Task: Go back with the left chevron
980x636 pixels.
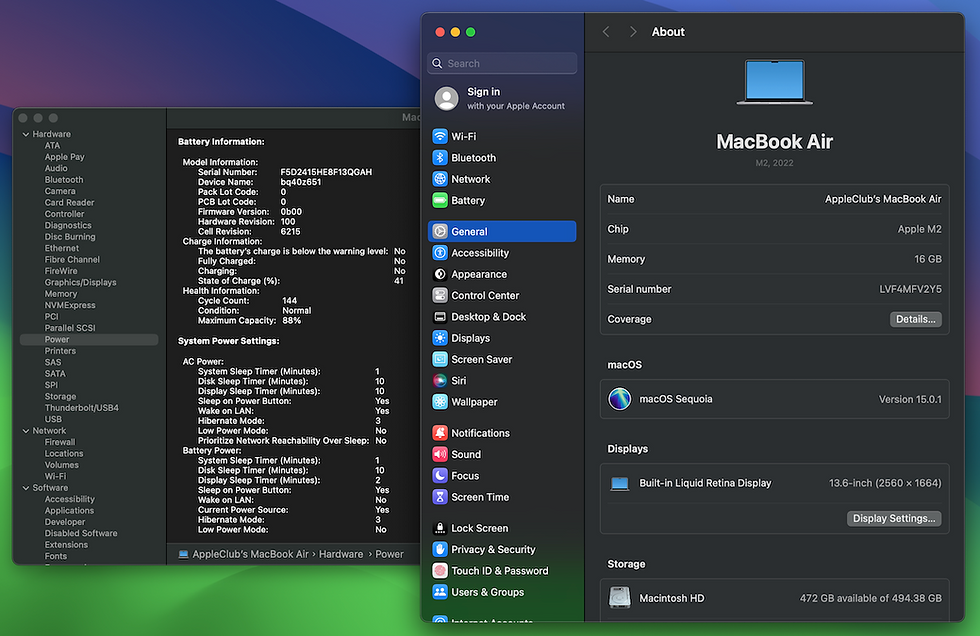Action: [606, 32]
